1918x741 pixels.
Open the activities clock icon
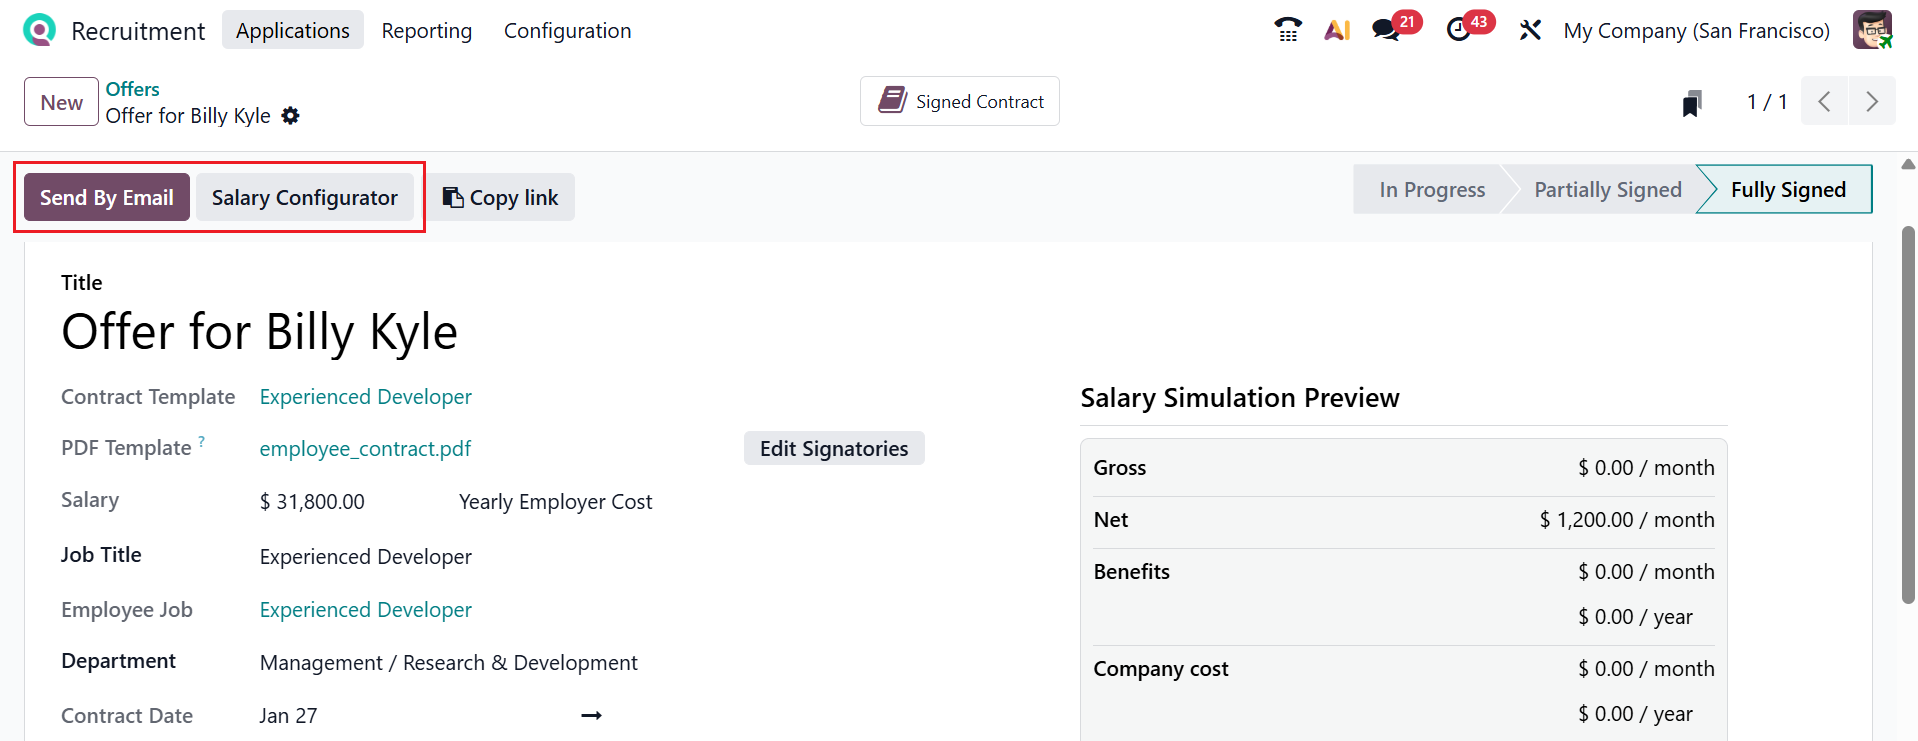[1459, 30]
